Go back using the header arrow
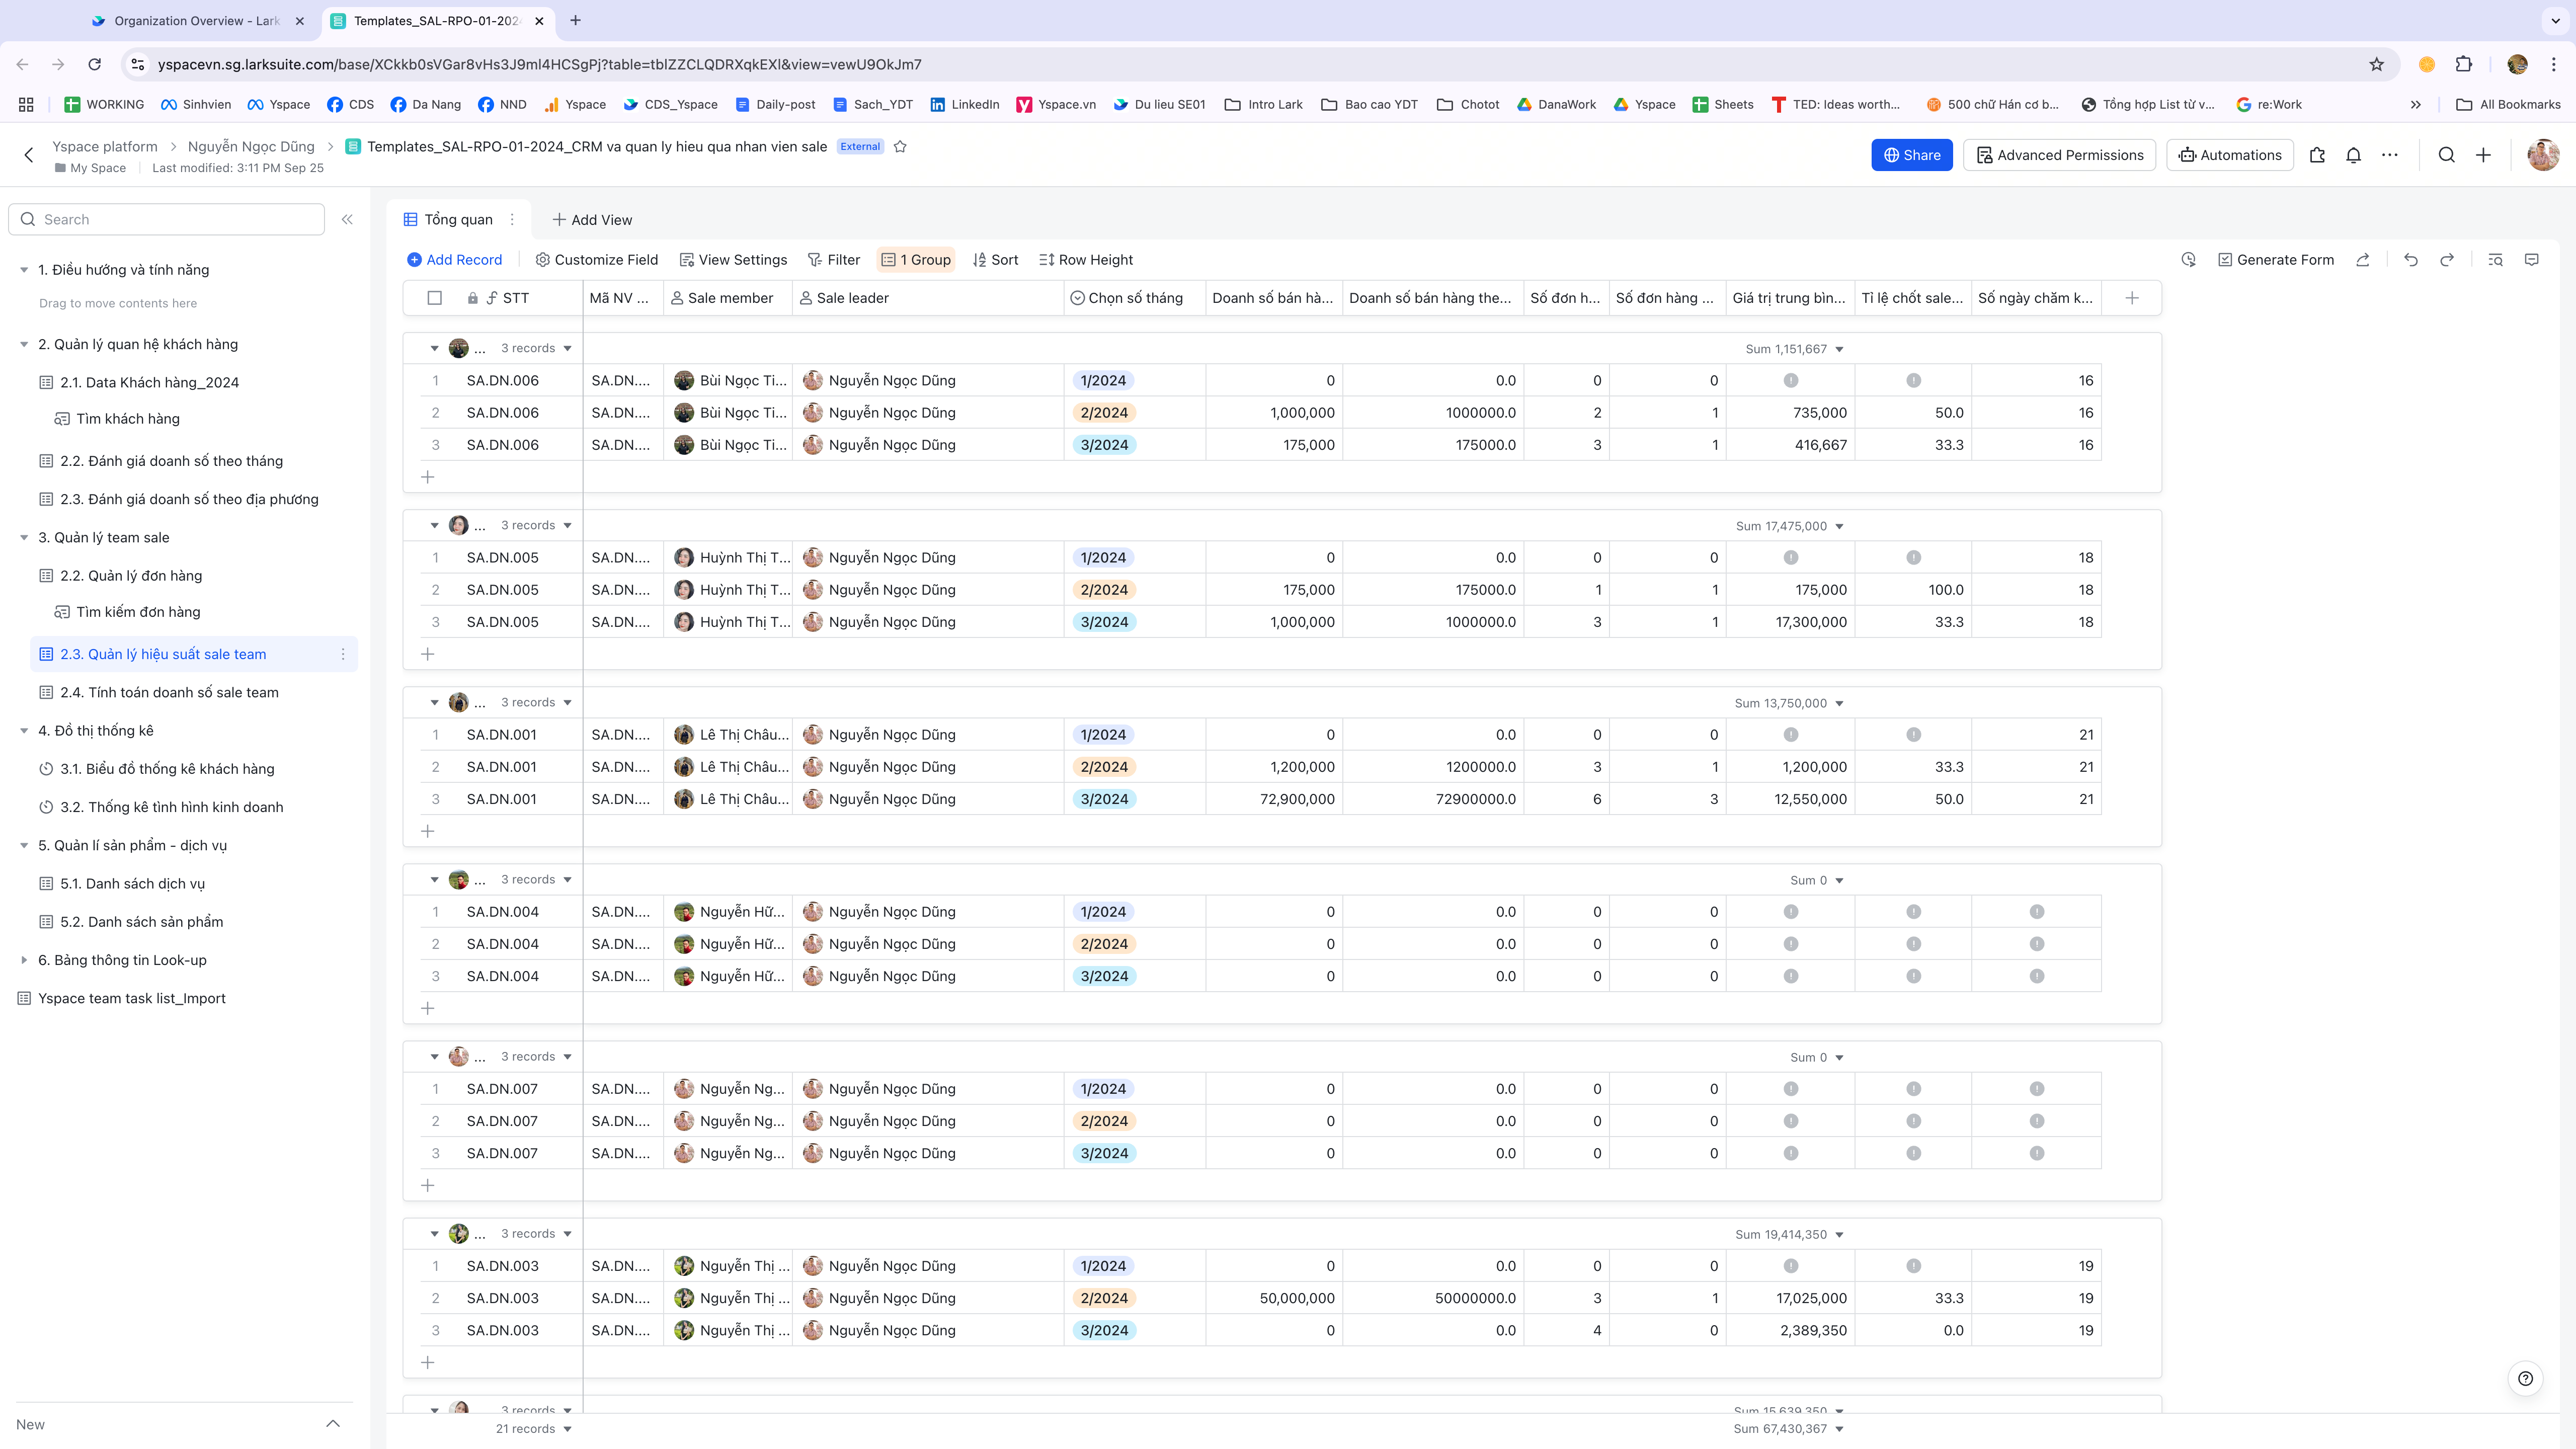The height and width of the screenshot is (1449, 2576). click(x=29, y=155)
